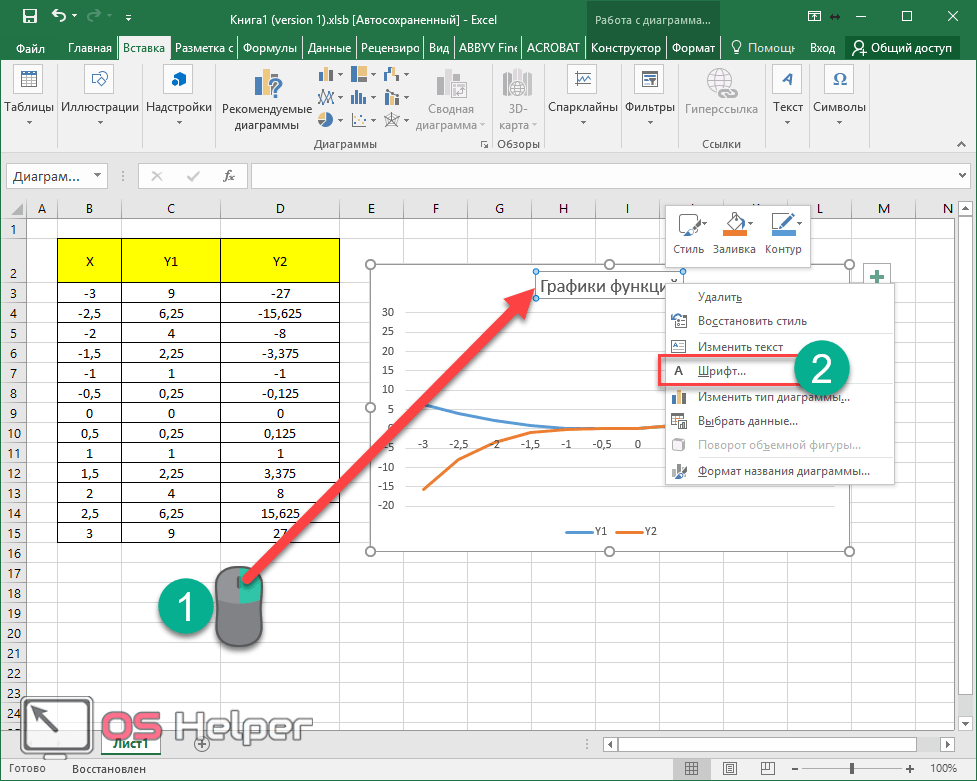
Task: Select Шрифт... from context menu
Action: 722,371
